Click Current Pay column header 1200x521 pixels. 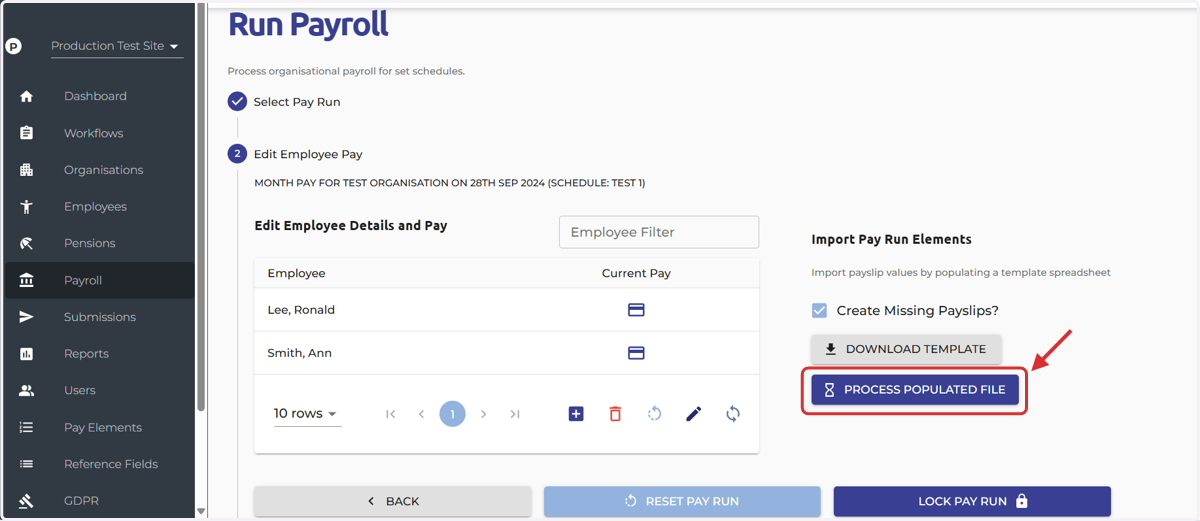point(636,273)
